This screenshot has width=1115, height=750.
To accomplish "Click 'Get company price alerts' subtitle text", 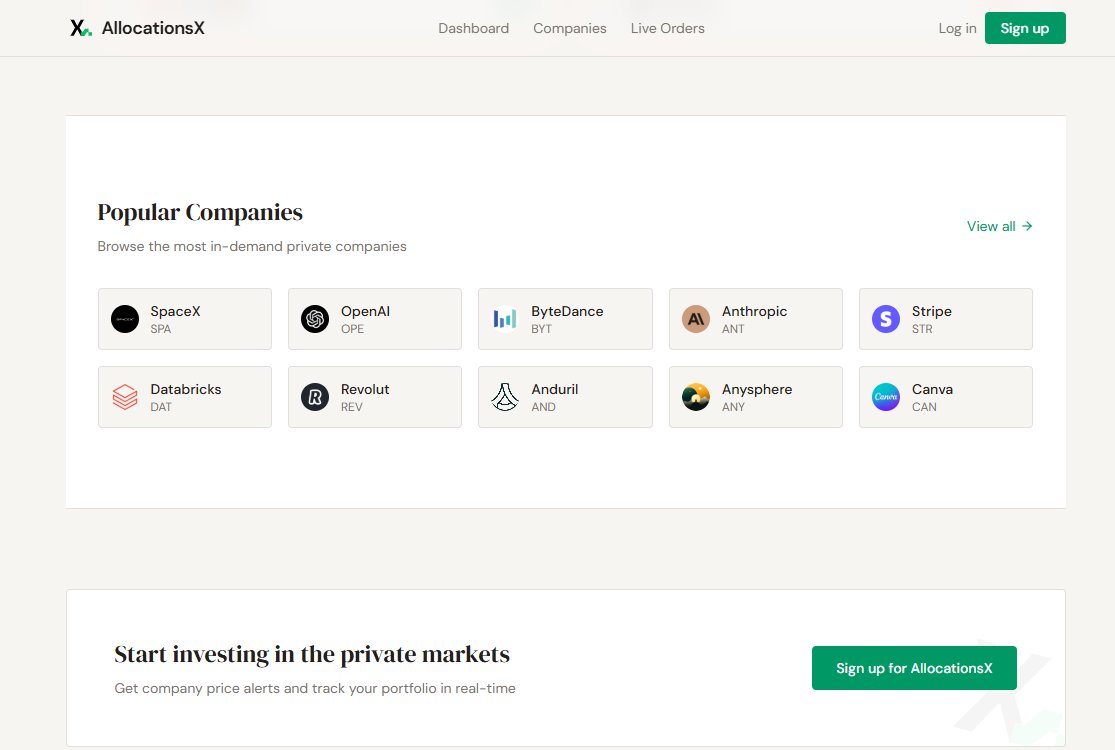I will [315, 688].
